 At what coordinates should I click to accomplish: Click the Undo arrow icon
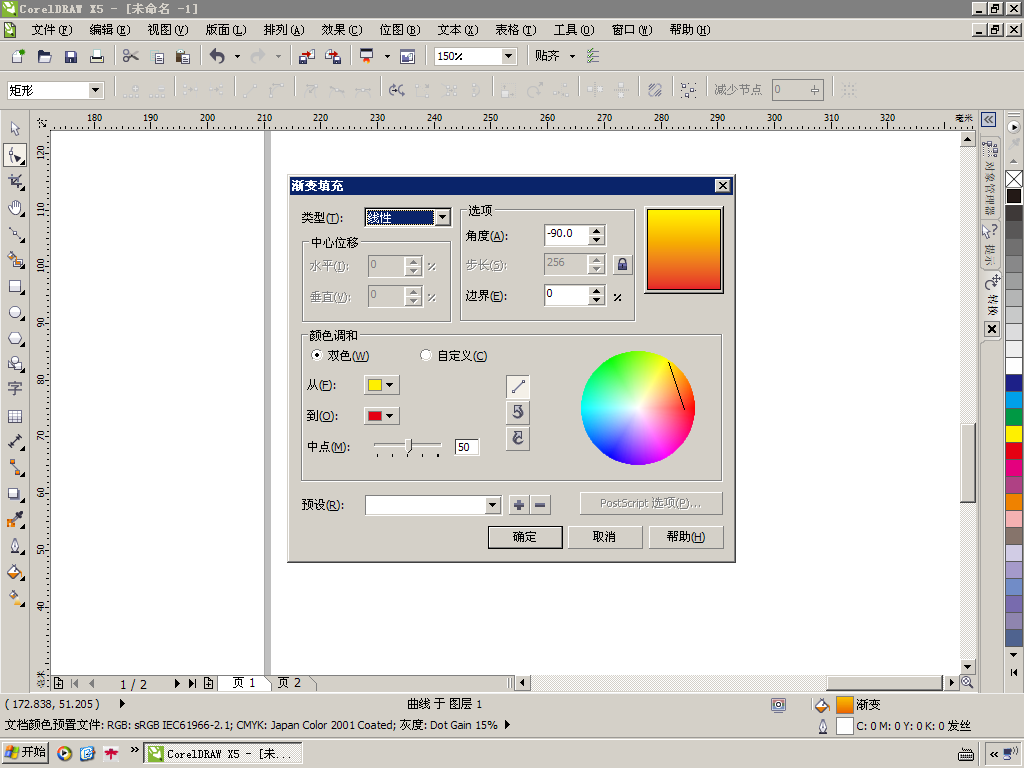pyautogui.click(x=217, y=56)
